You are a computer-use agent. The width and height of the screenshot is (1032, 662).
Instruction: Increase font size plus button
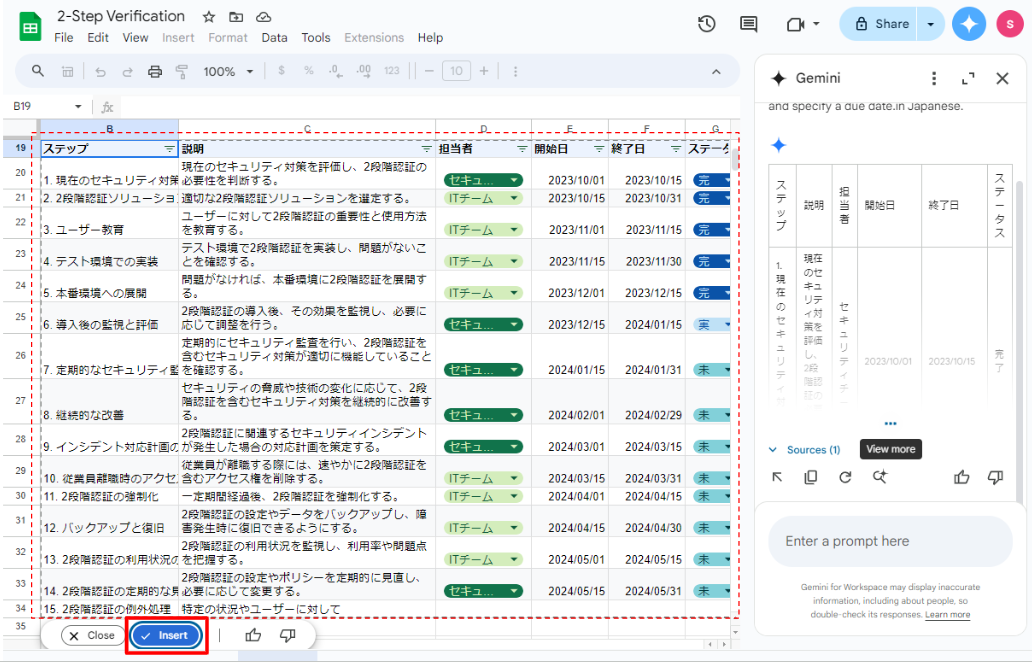(x=484, y=71)
